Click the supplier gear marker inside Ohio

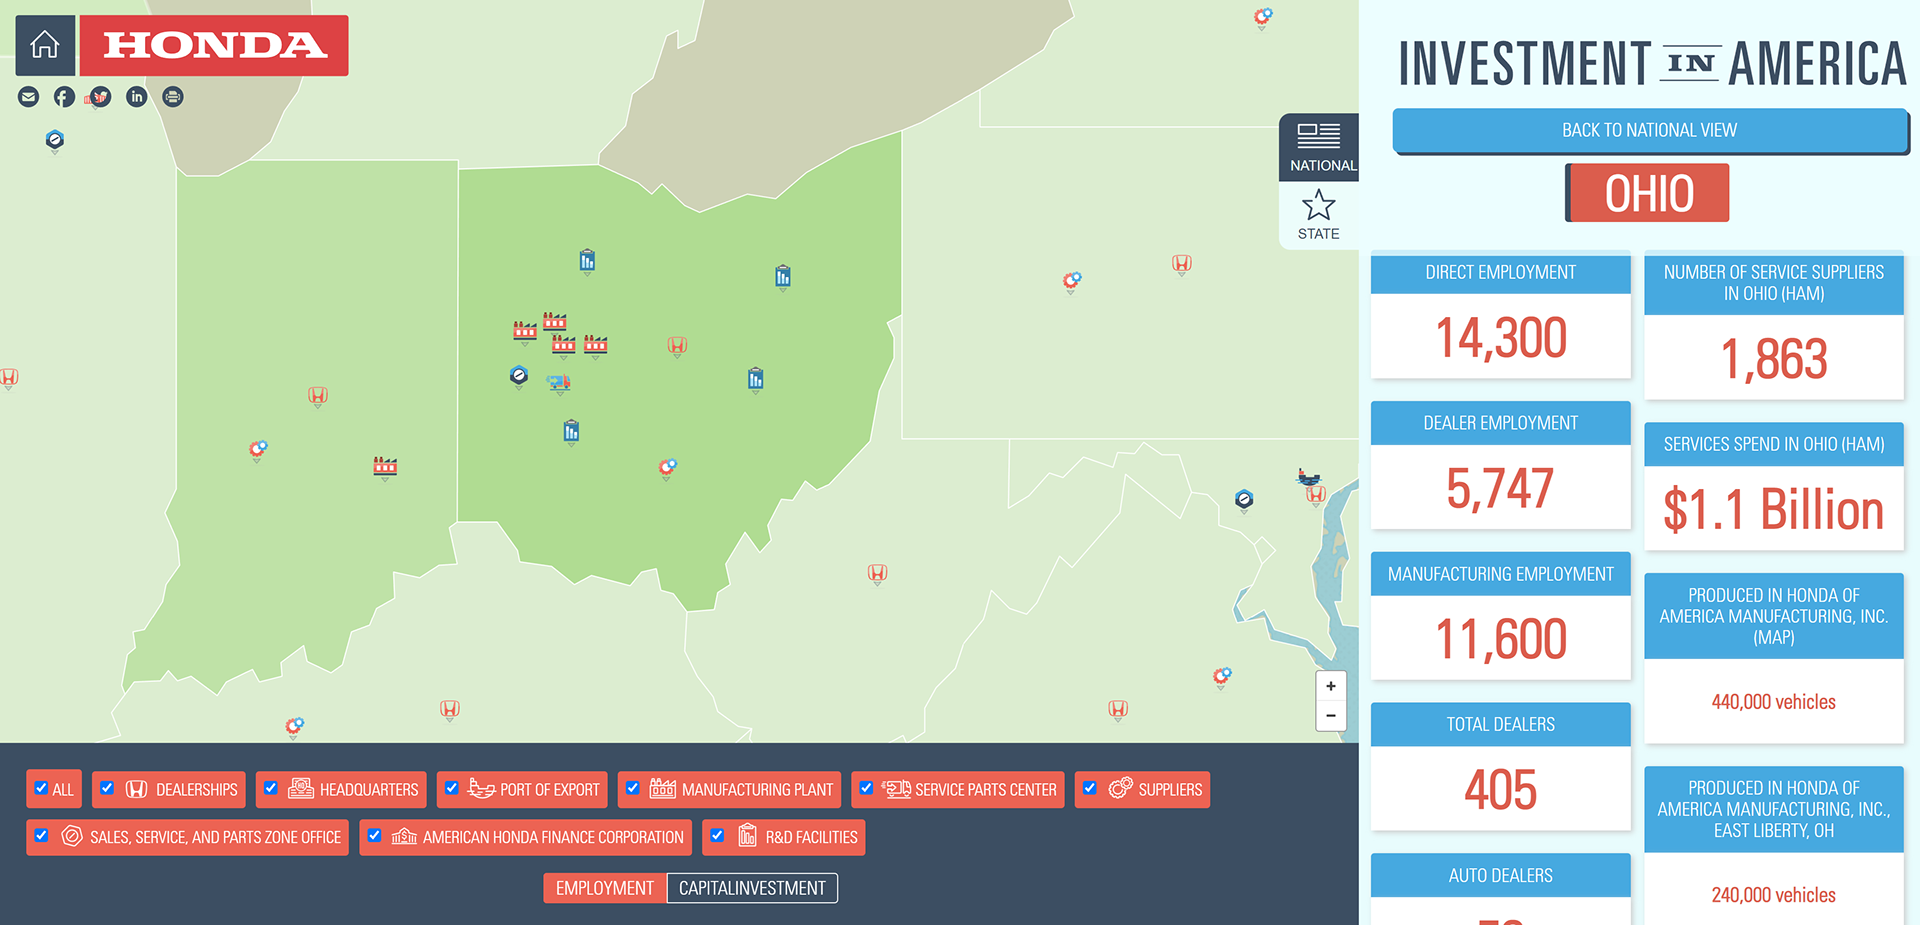click(x=667, y=468)
